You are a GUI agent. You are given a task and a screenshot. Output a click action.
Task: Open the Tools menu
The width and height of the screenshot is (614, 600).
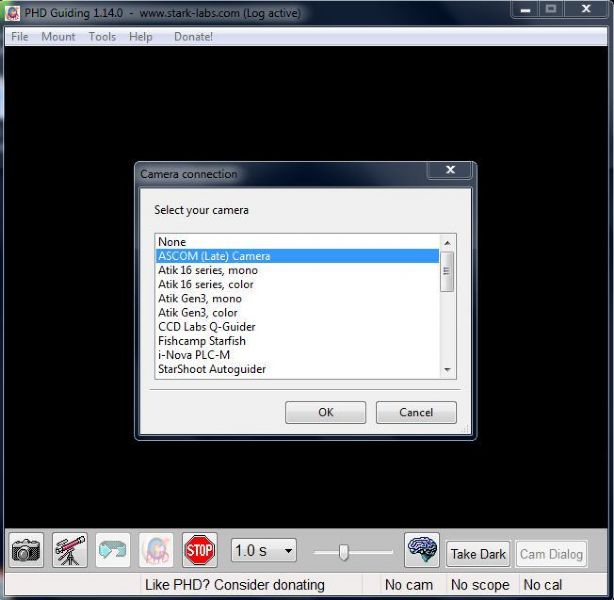point(102,37)
